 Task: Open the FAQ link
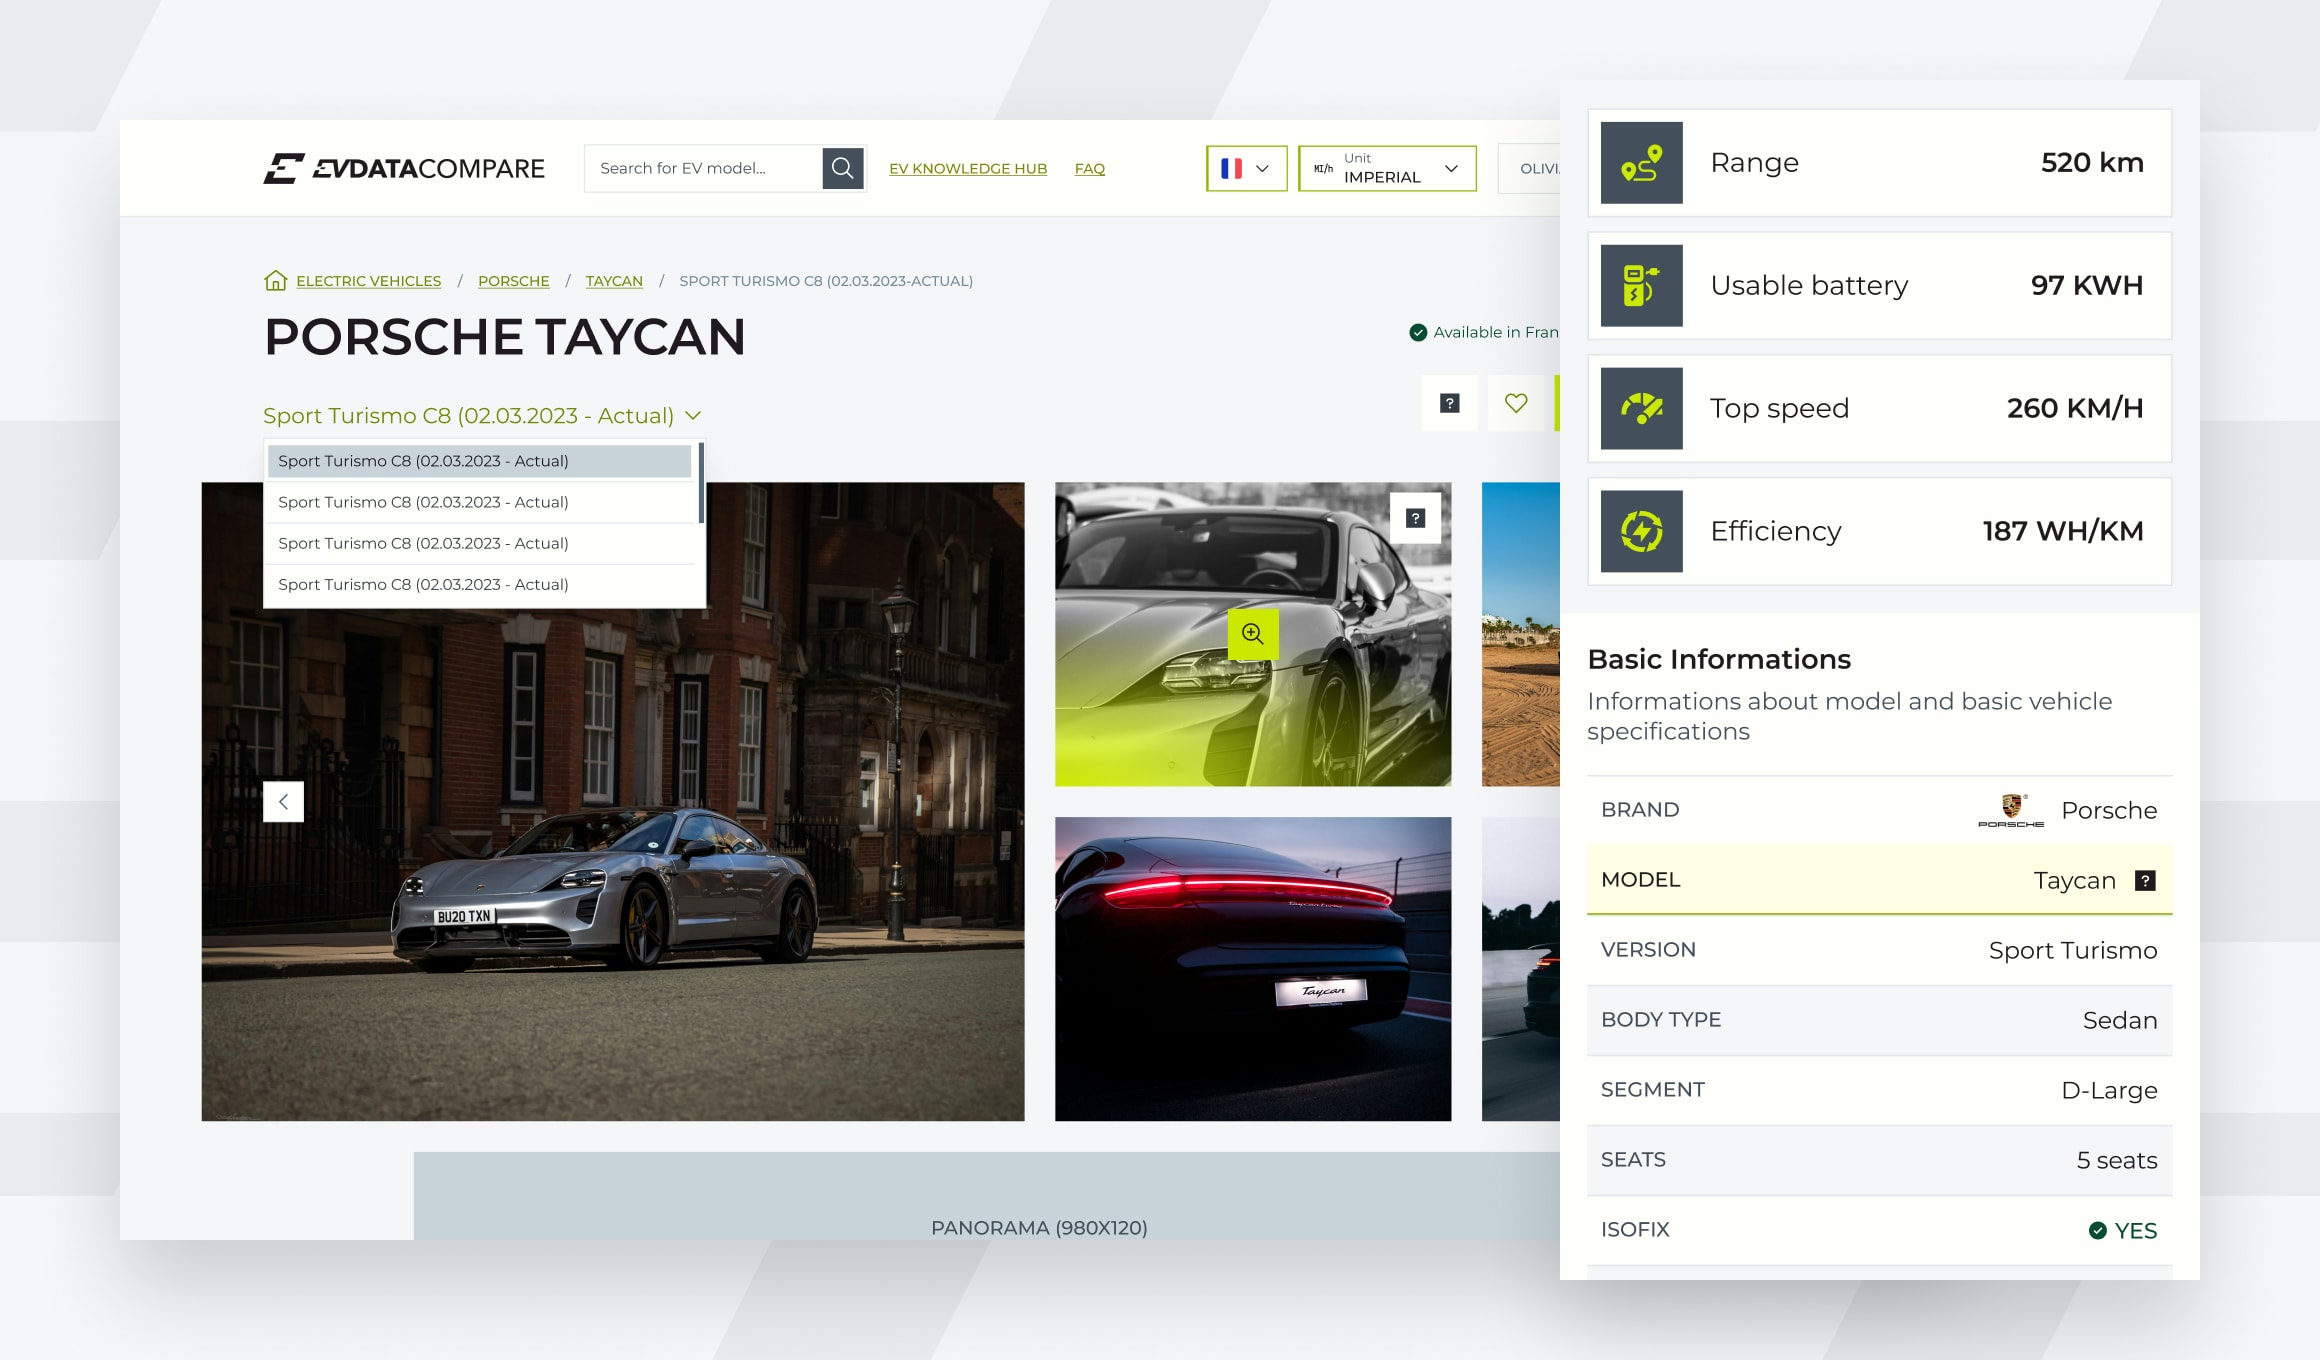point(1090,168)
